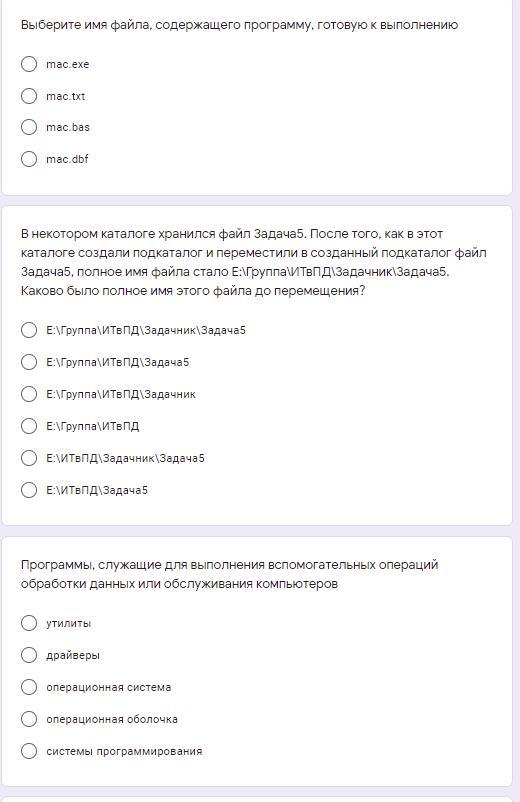Click the question text about file Задача5 path
The height and width of the screenshot is (802, 520).
click(254, 262)
